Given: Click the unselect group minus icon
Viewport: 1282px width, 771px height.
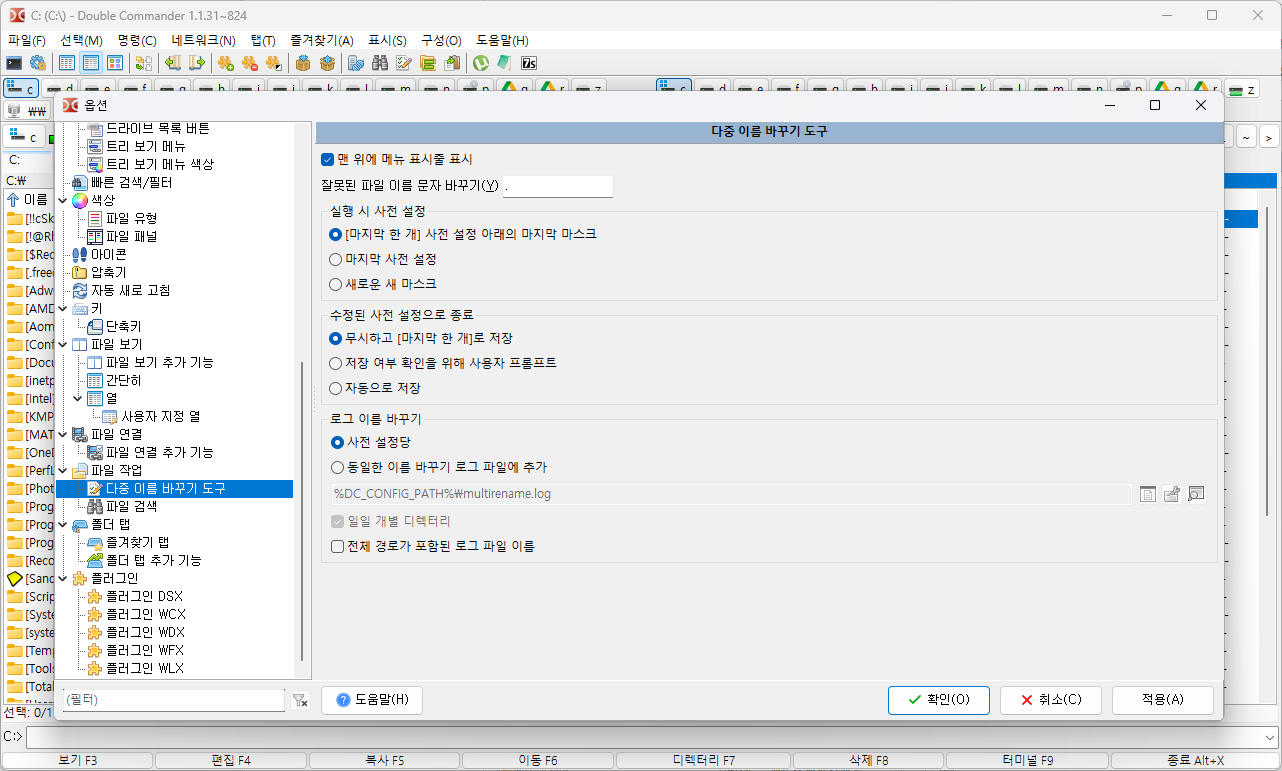Looking at the screenshot, I should (x=249, y=63).
